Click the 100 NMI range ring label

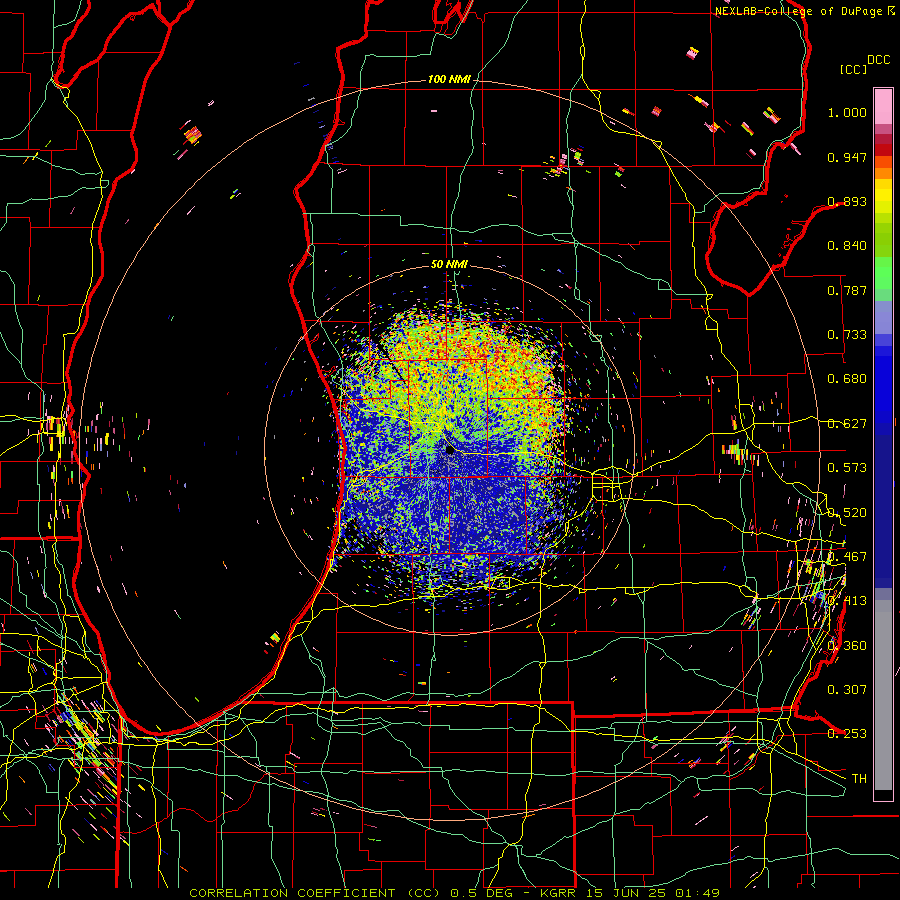point(448,79)
